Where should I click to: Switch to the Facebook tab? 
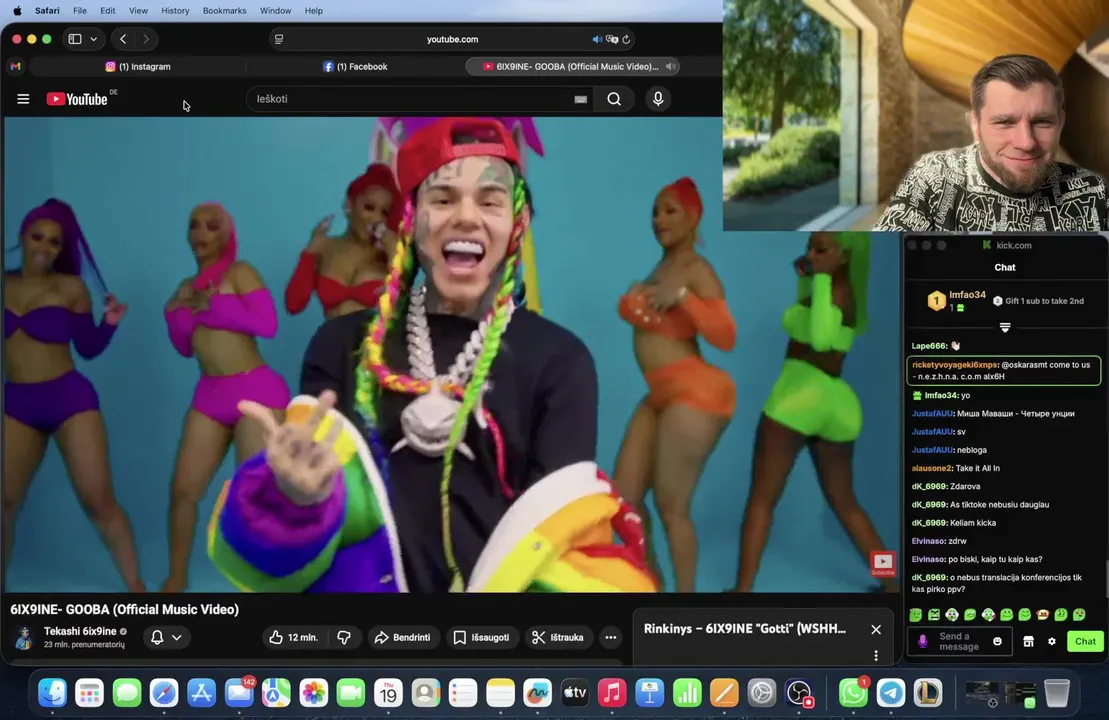pos(355,66)
